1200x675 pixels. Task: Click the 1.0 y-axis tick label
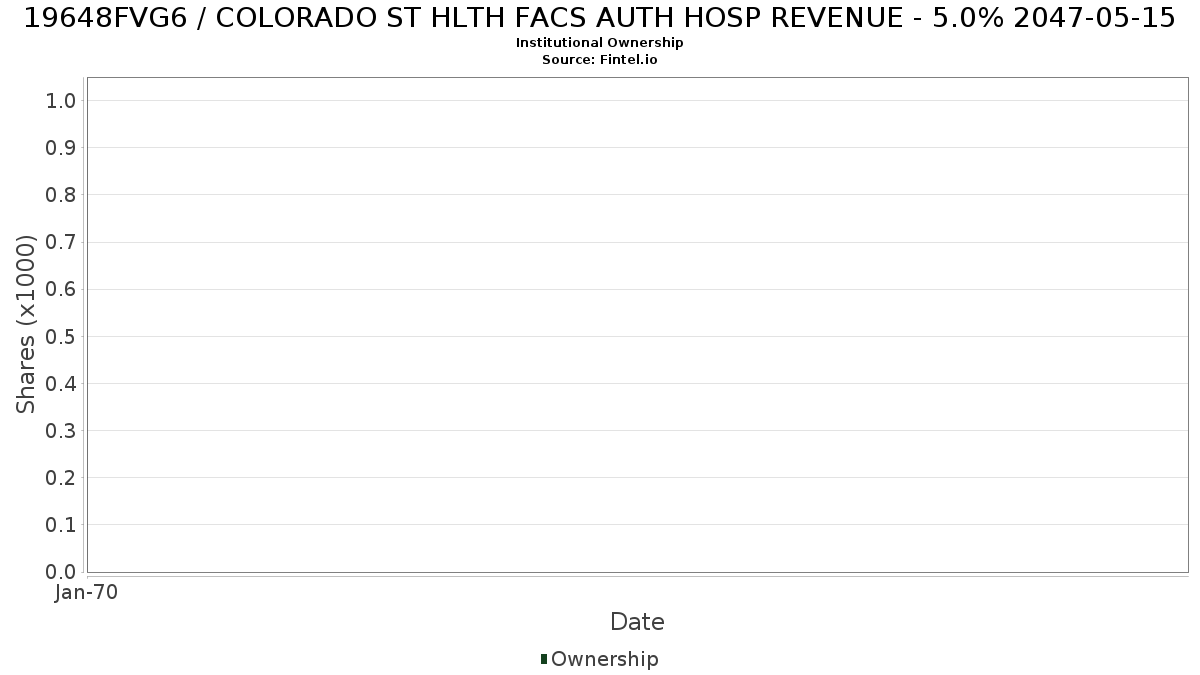point(61,100)
